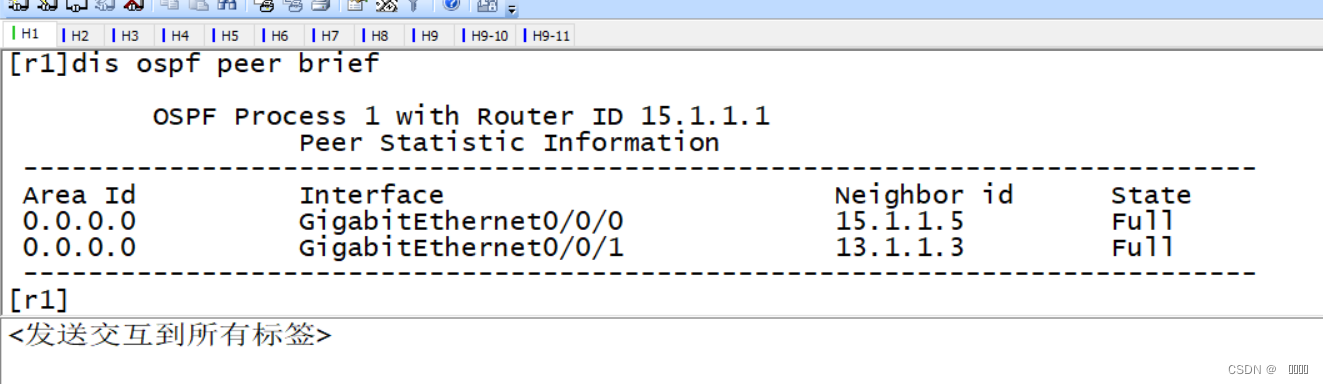This screenshot has height=384, width=1323.
Task: Click the Print printer toolbar icon
Action: [264, 5]
